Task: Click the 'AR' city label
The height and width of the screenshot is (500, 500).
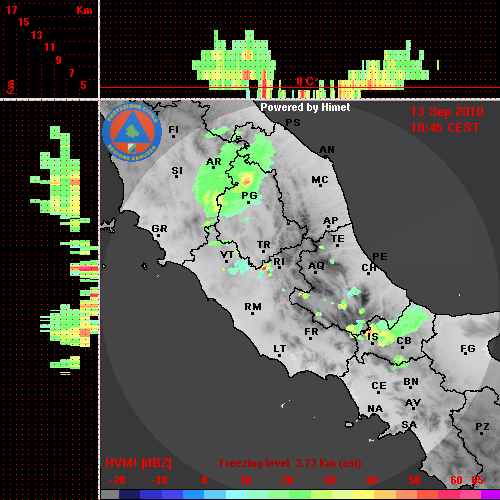Action: click(214, 162)
